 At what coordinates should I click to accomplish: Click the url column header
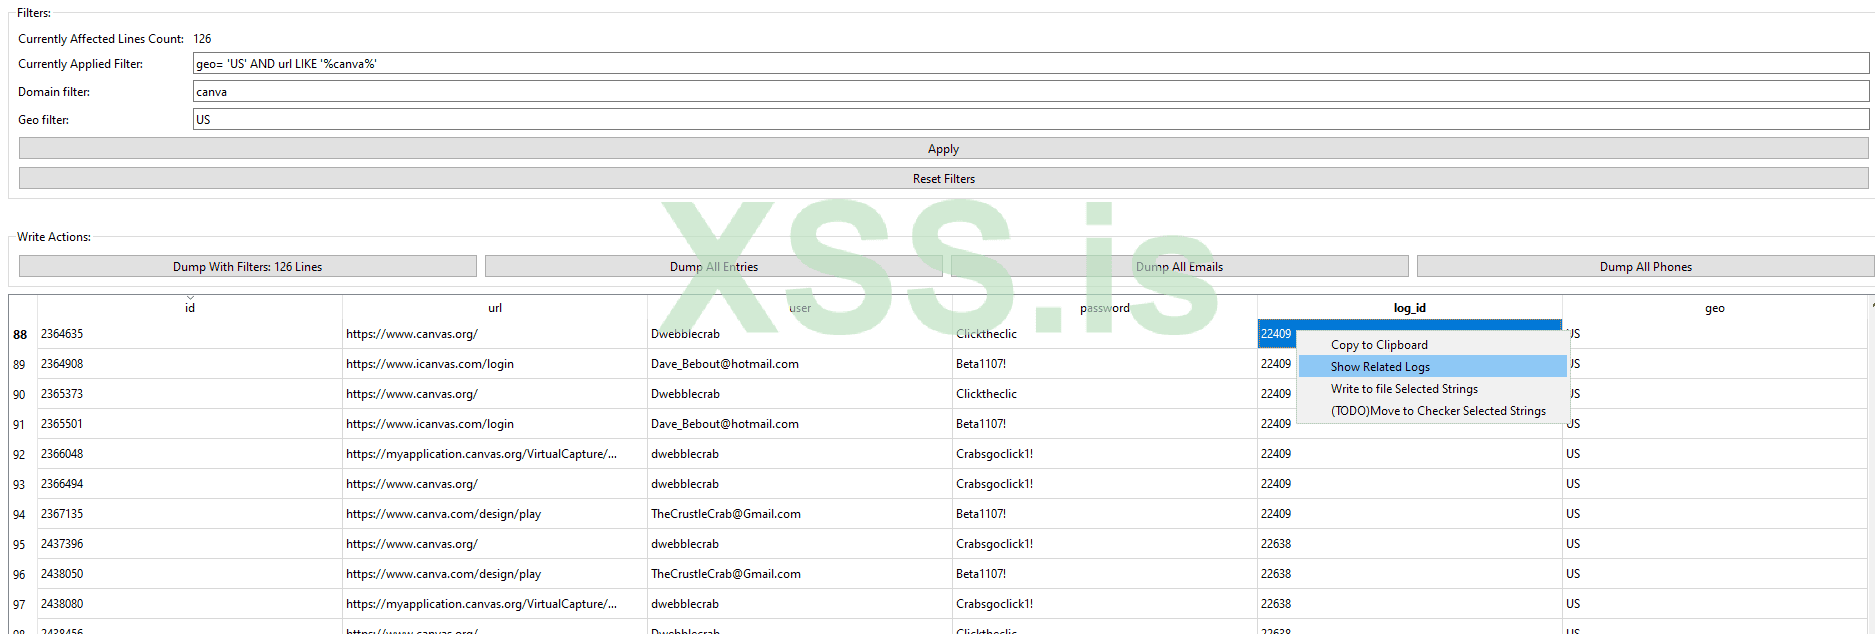point(495,307)
